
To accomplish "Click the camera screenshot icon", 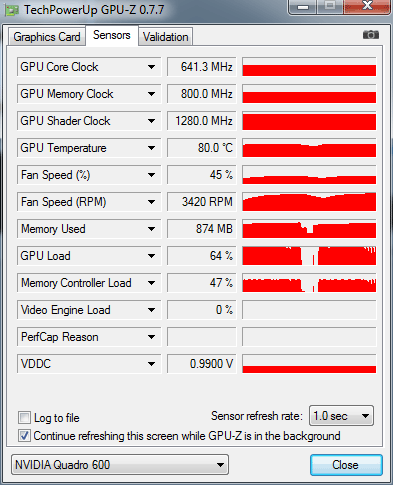I will [371, 35].
